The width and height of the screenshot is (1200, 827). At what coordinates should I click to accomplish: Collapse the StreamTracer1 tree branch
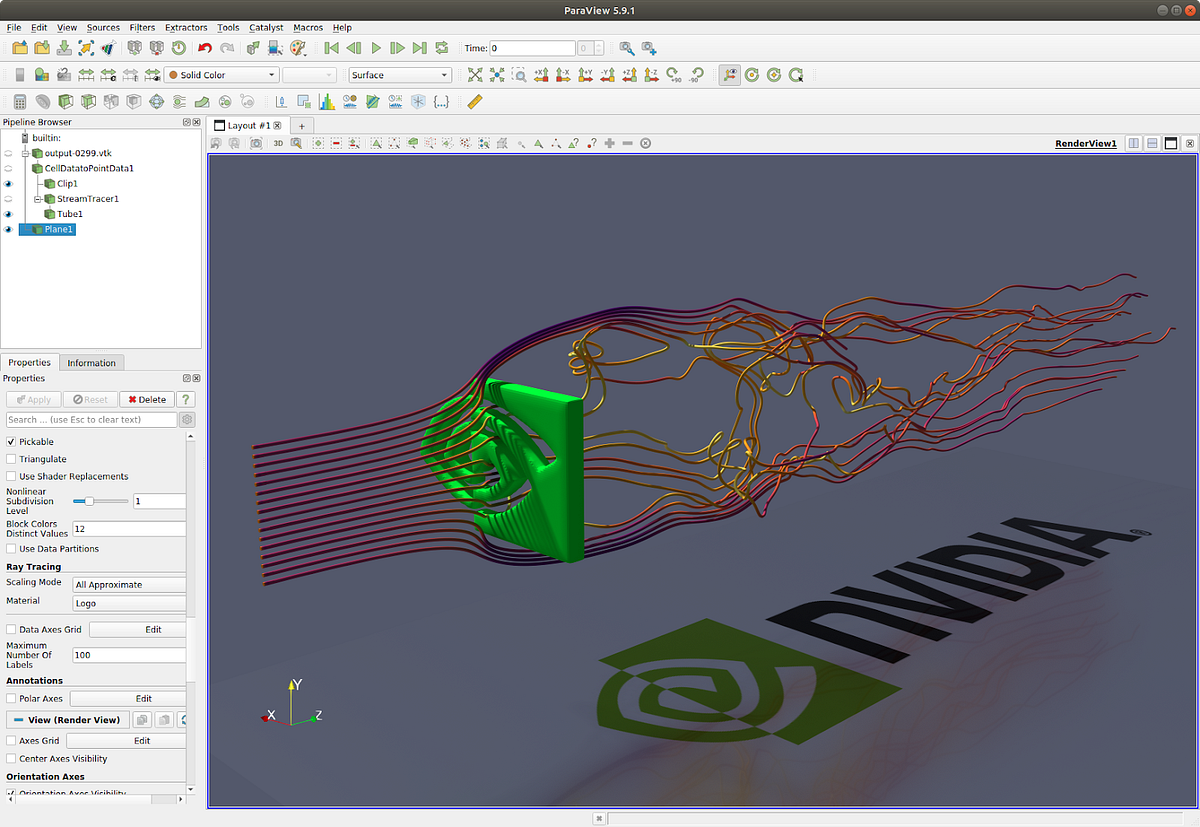[x=37, y=198]
